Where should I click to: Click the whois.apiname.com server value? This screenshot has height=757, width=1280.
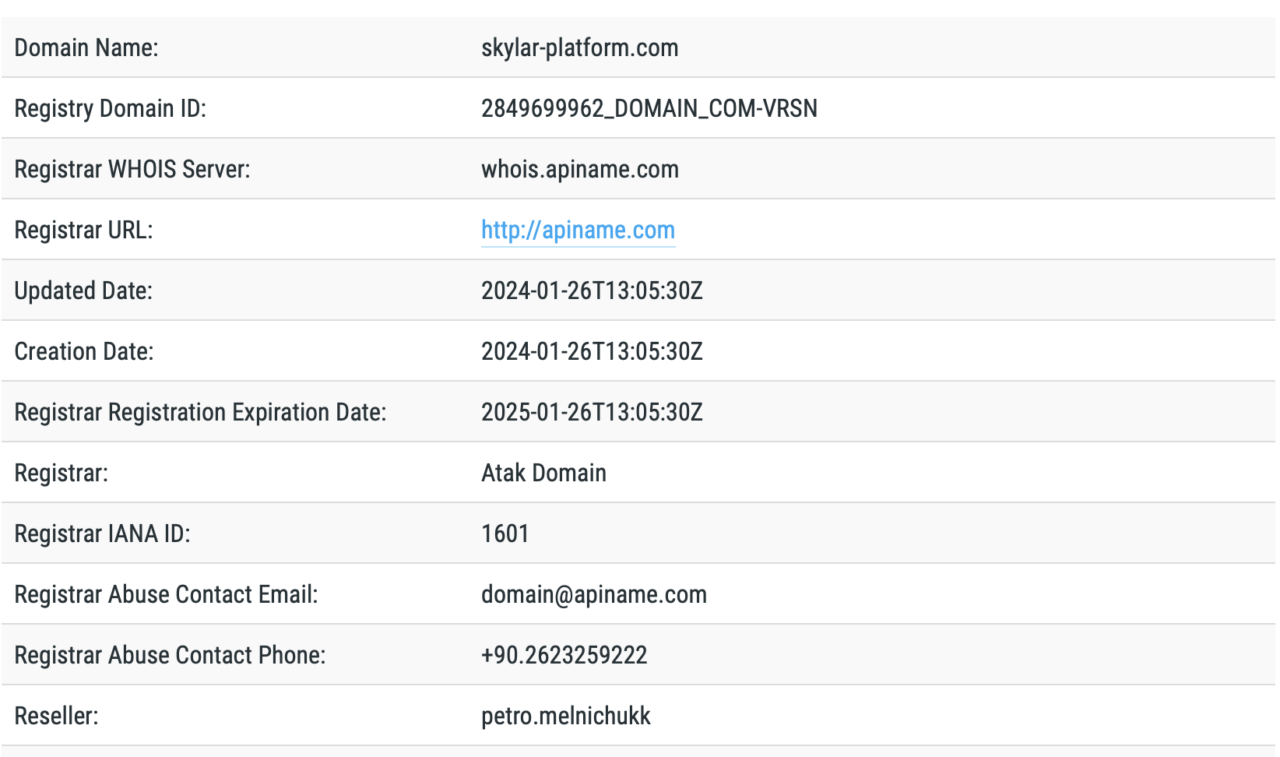pyautogui.click(x=580, y=170)
